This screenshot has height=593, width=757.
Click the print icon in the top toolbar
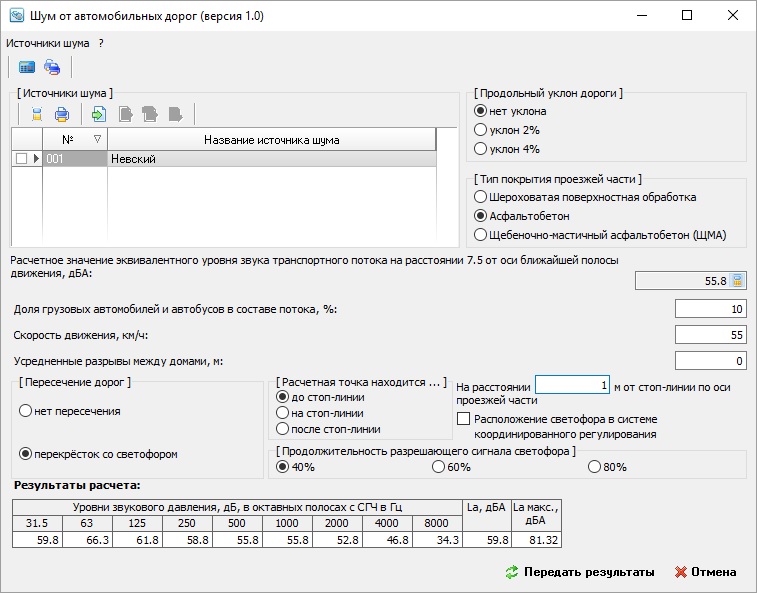coord(52,68)
